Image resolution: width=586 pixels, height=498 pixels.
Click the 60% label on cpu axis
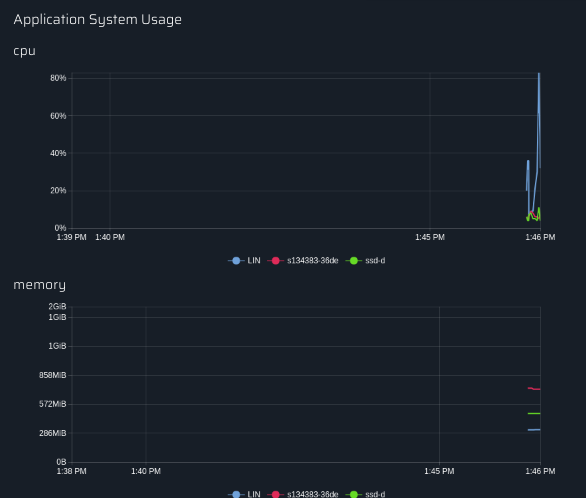tap(58, 116)
